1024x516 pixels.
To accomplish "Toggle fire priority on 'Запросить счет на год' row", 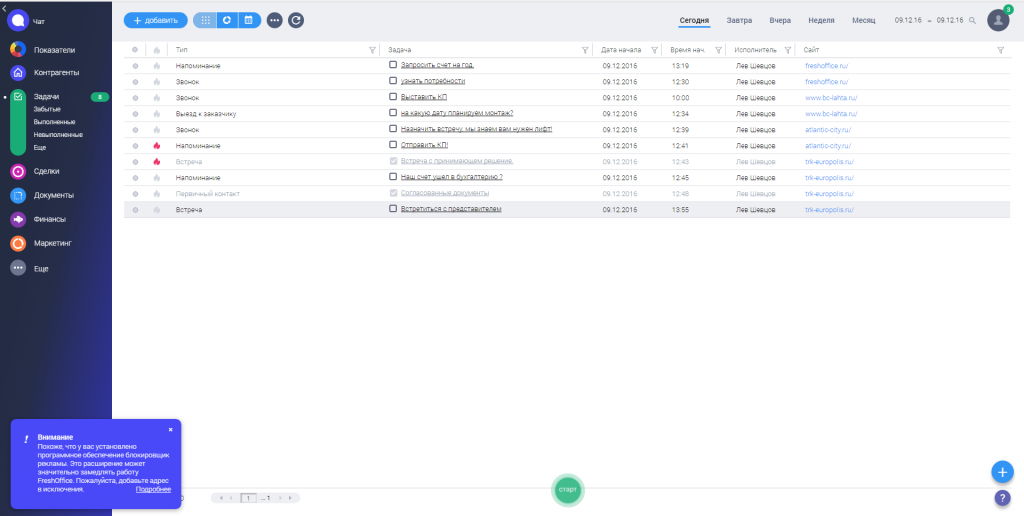I will (156, 65).
